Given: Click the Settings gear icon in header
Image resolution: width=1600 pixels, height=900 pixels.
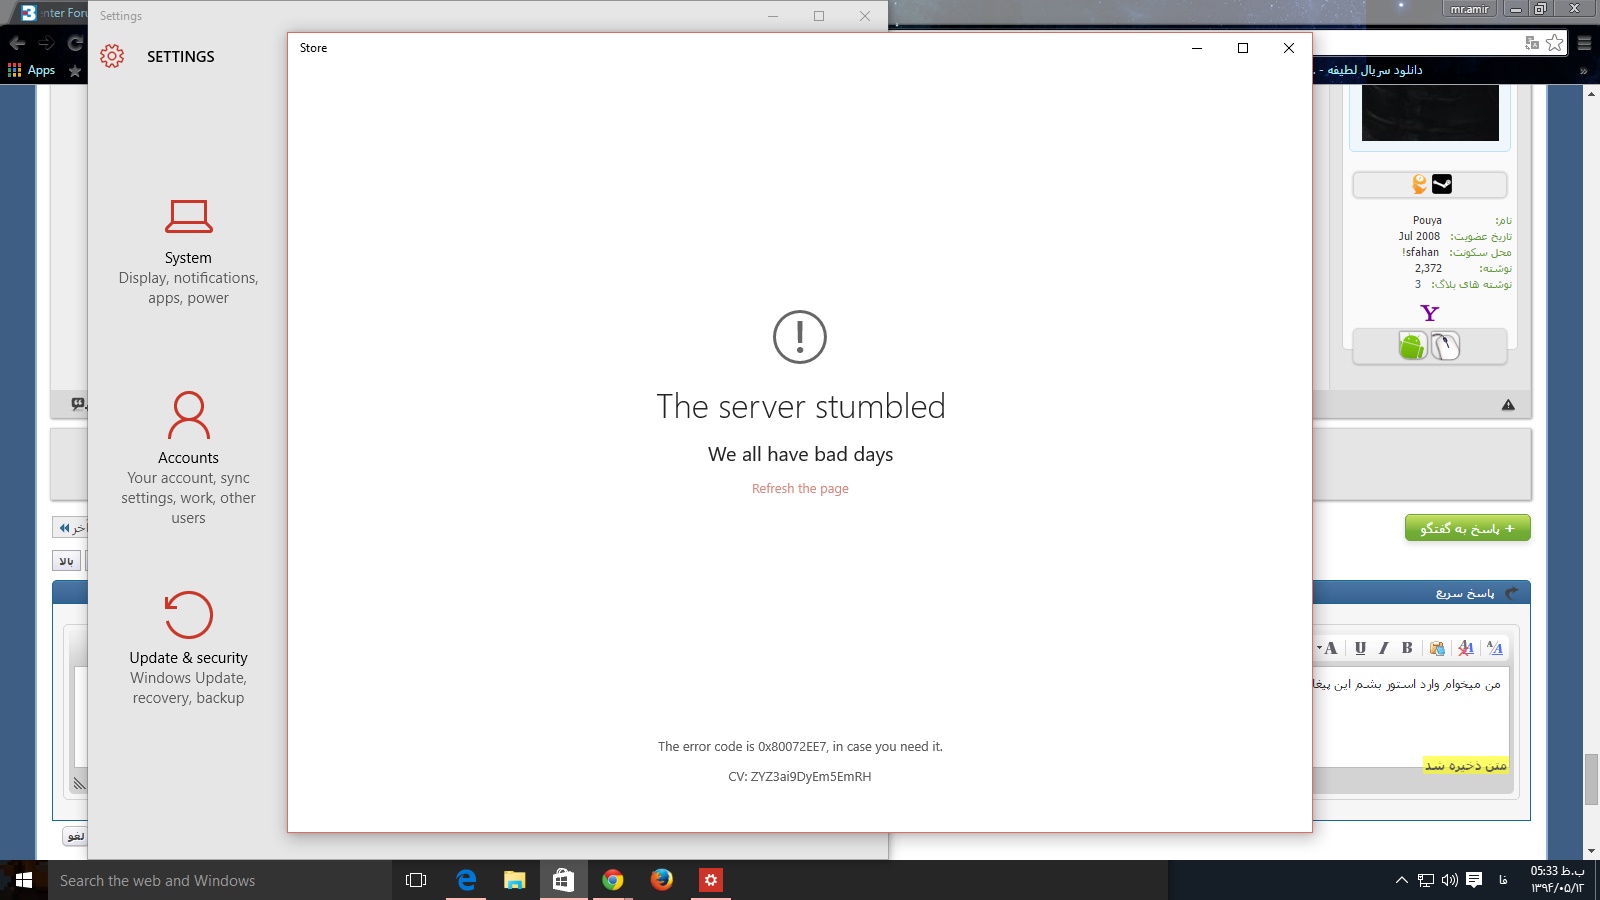Looking at the screenshot, I should (x=112, y=57).
